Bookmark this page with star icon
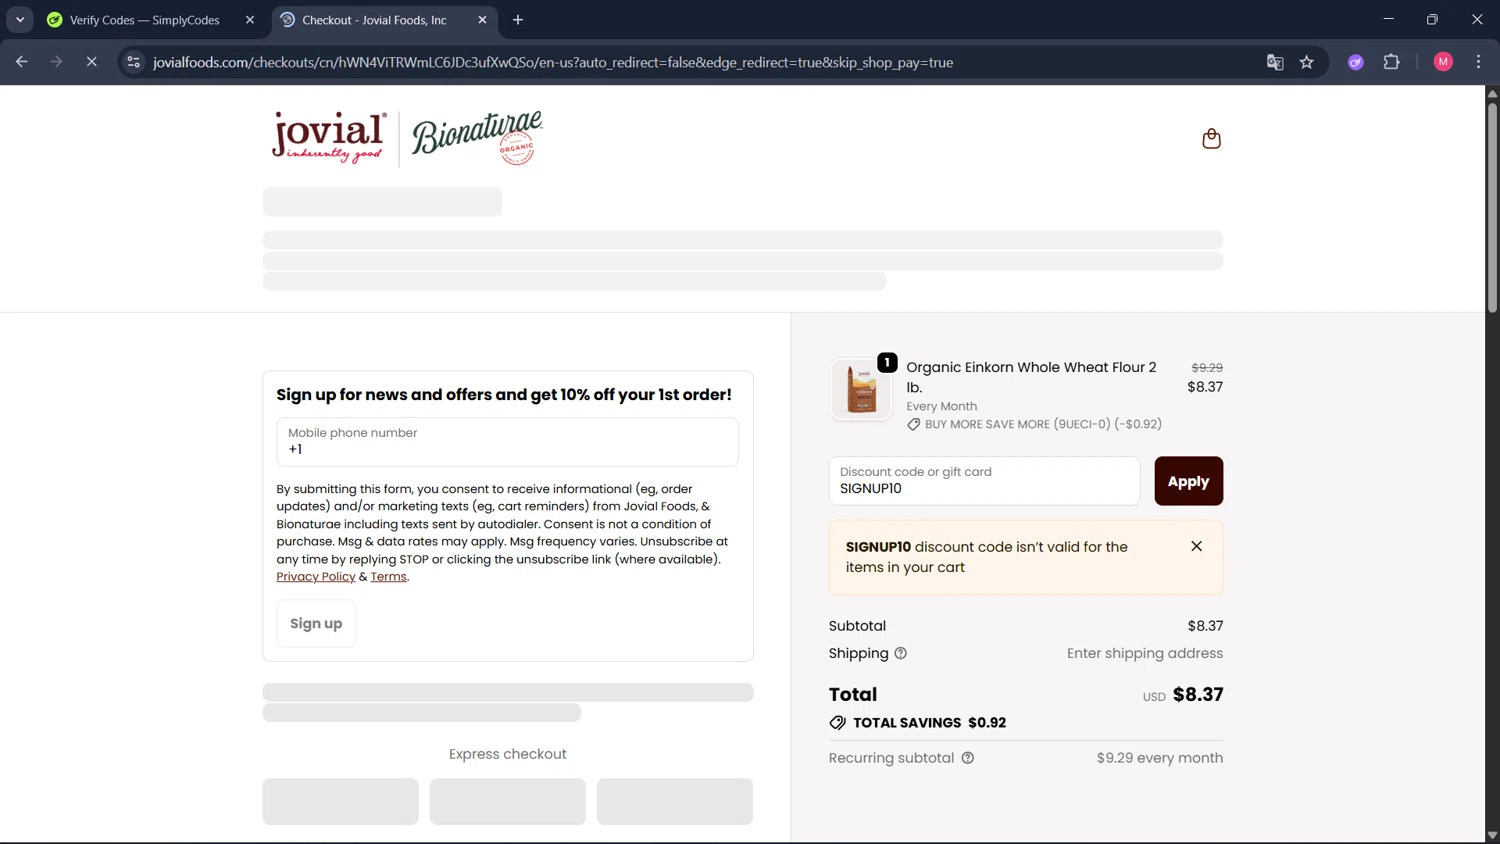The width and height of the screenshot is (1500, 844). (1306, 62)
